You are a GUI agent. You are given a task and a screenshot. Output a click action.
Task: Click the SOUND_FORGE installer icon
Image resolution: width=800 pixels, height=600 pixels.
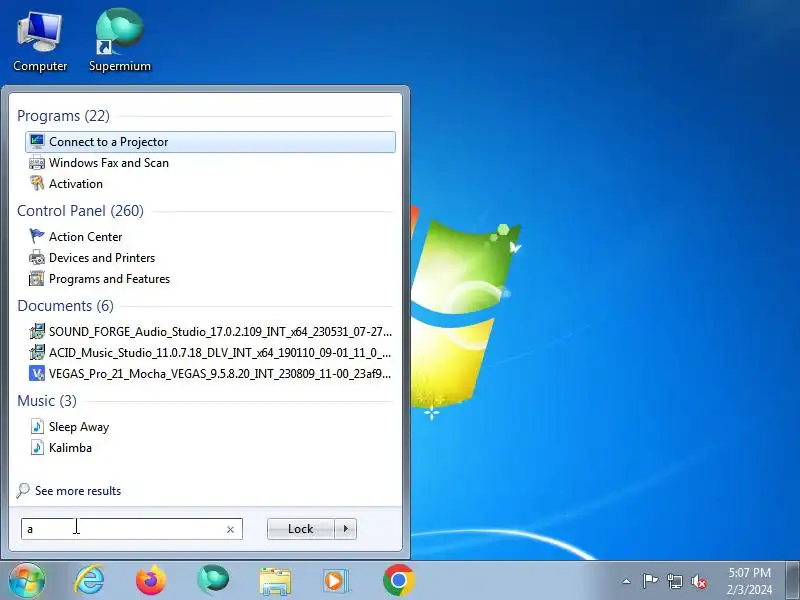37,332
